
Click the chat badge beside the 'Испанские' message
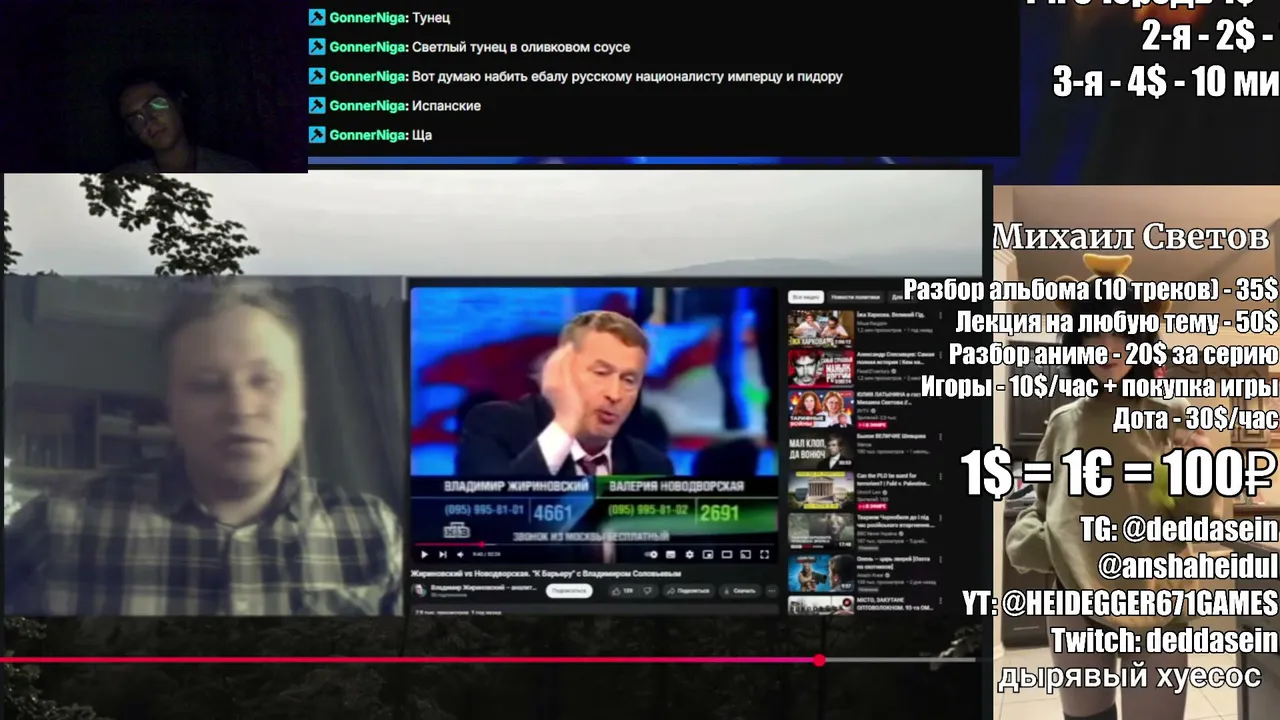click(x=317, y=105)
